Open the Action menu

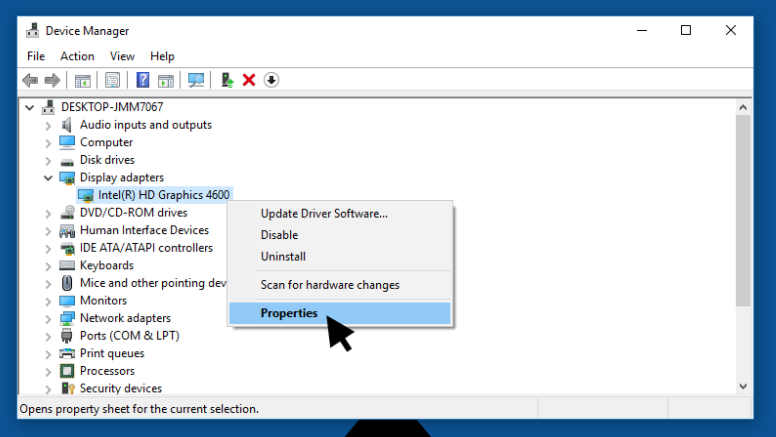[77, 56]
